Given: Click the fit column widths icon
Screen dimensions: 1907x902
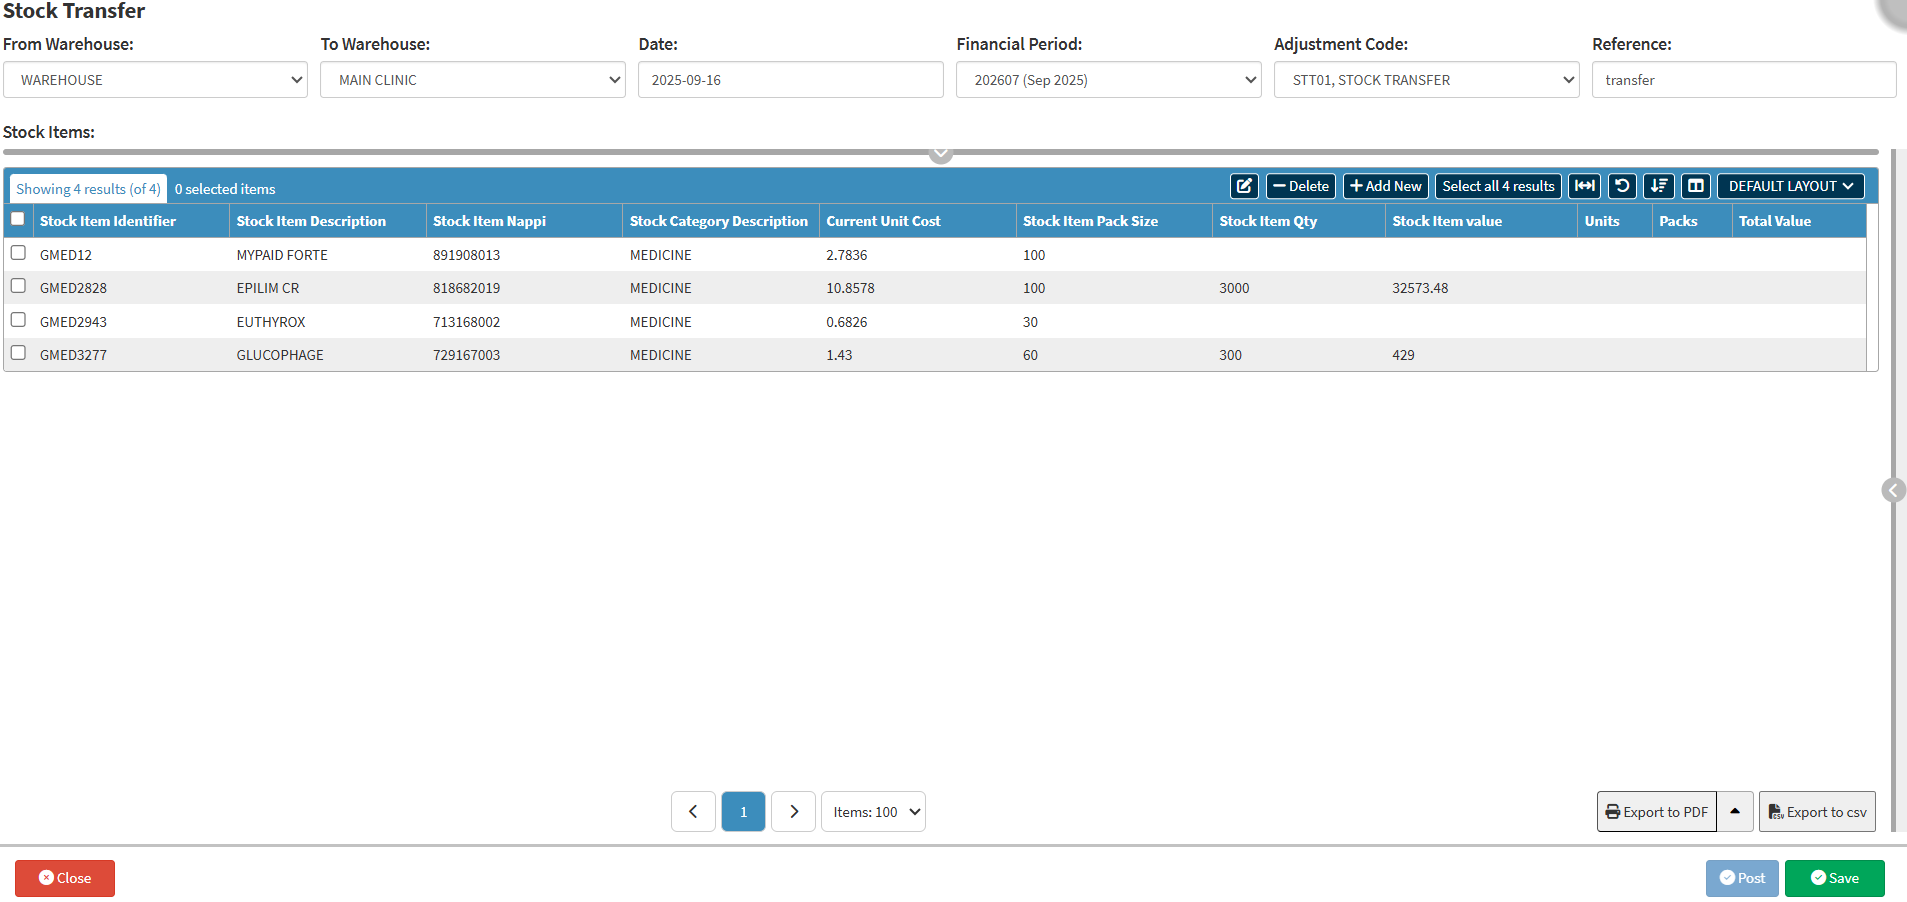Looking at the screenshot, I should 1584,186.
